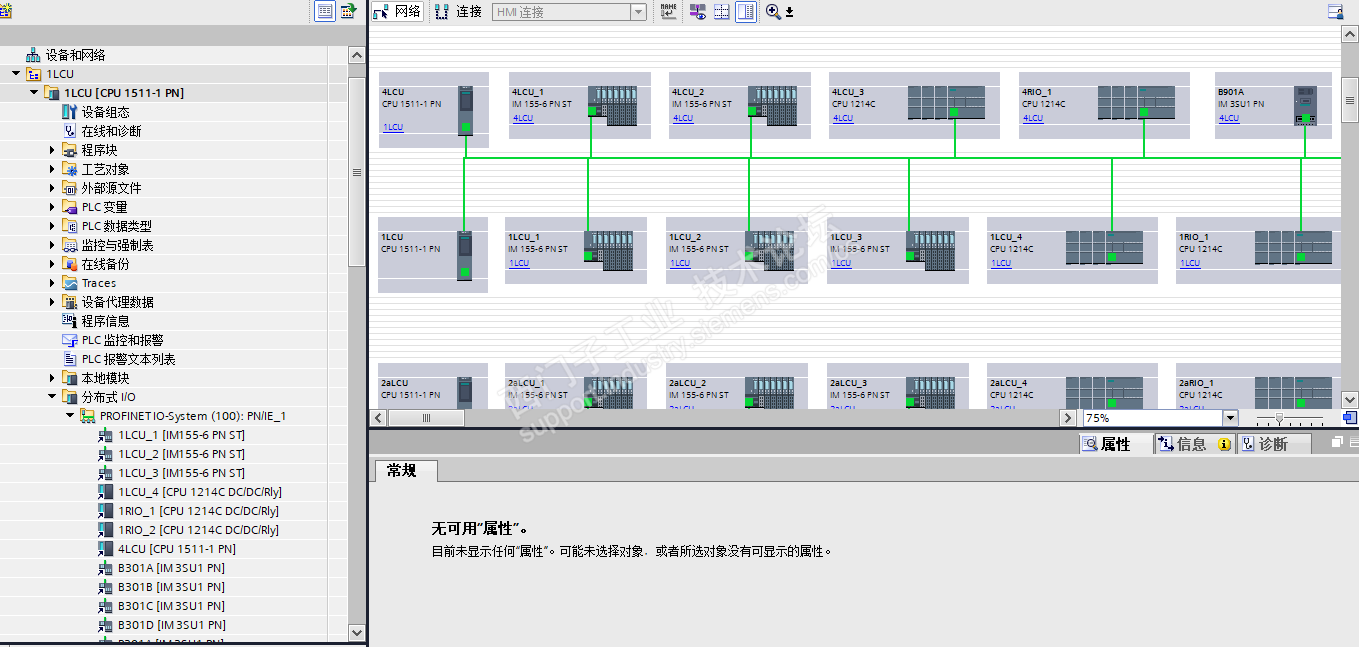Follow the 4LCU link under B901A device
Screen dimensions: 1359x647
(x=1229, y=118)
